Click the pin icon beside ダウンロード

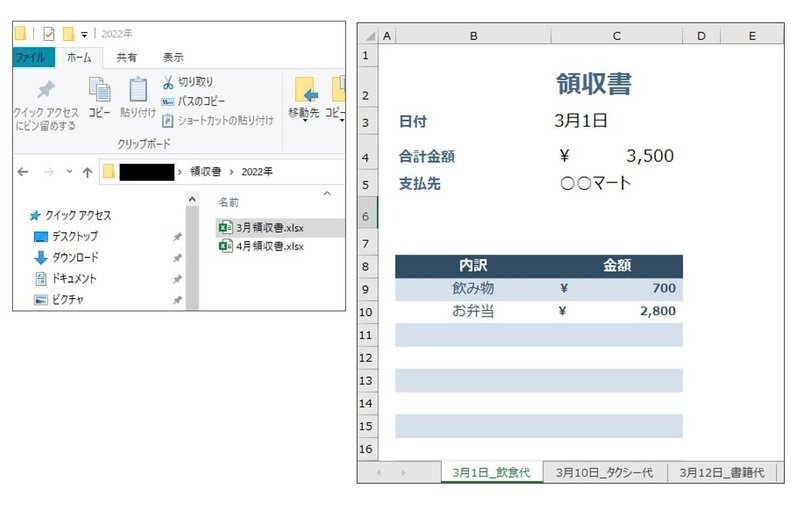tap(177, 258)
